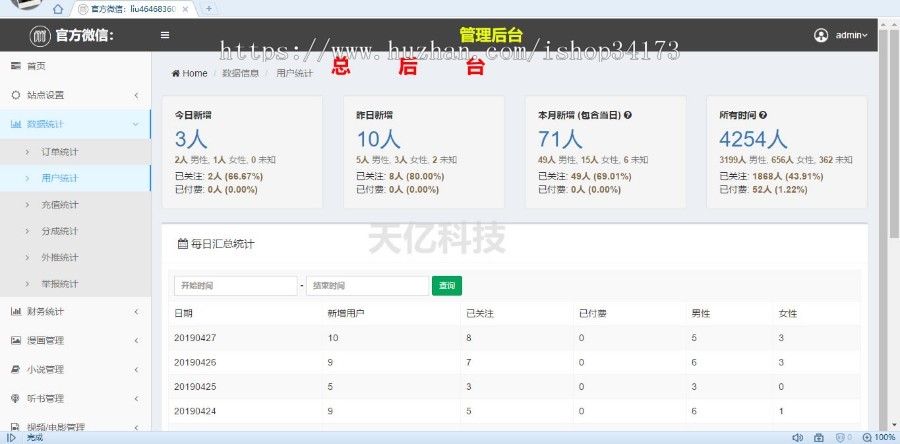Image resolution: width=900 pixels, height=444 pixels.
Task: Click the 数据统计 bar chart icon
Action: pos(16,124)
